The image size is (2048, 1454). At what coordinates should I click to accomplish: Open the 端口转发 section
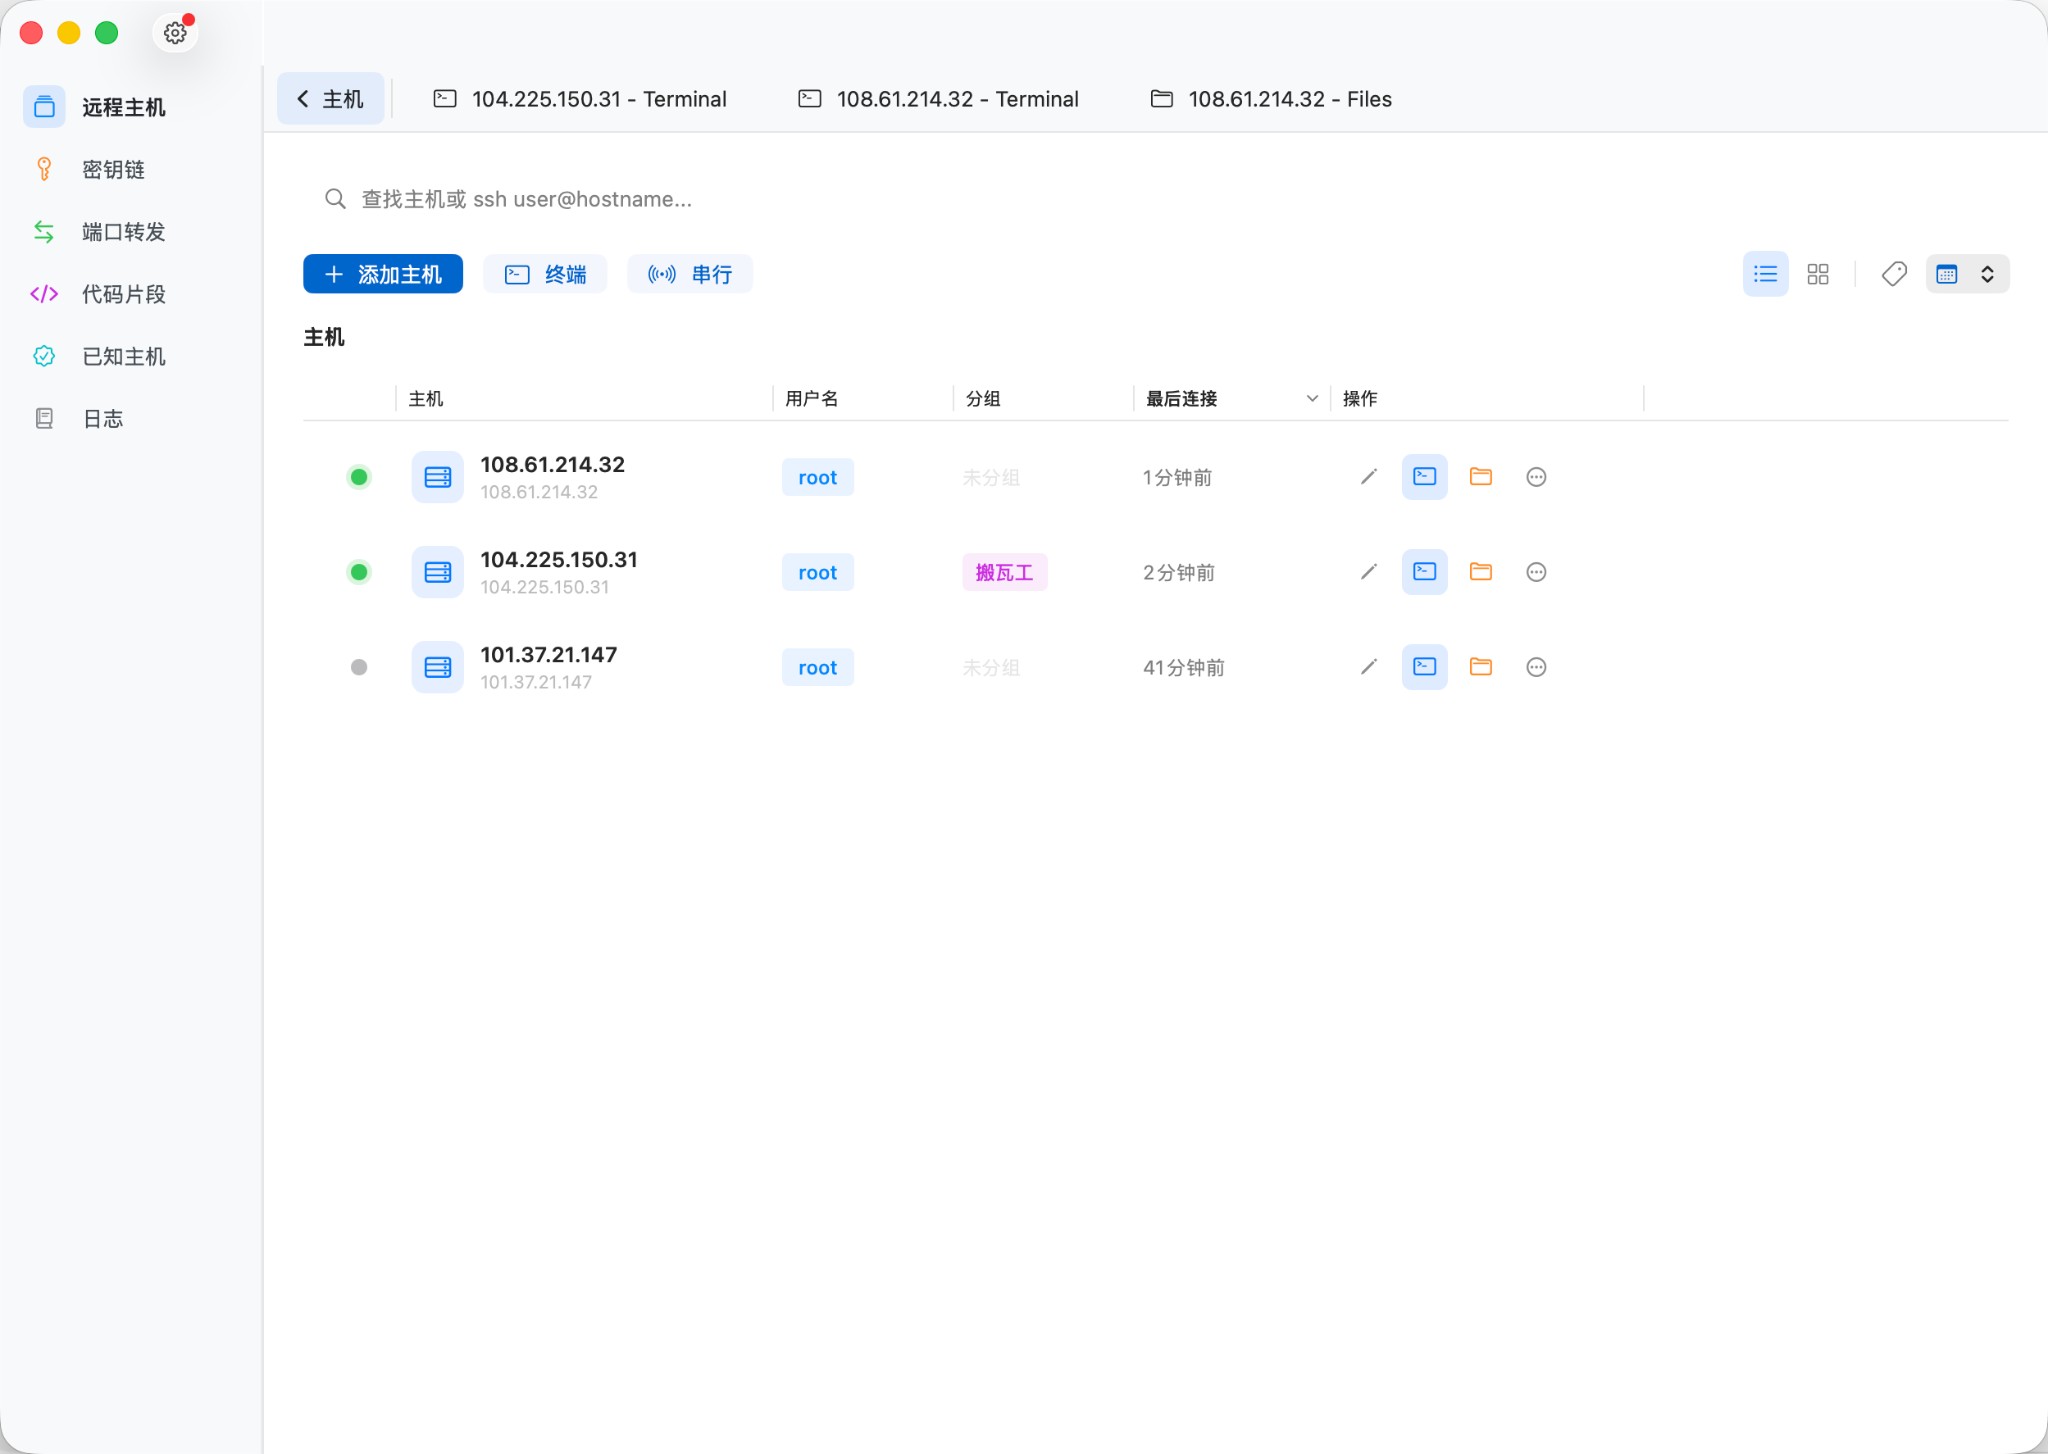click(x=126, y=231)
